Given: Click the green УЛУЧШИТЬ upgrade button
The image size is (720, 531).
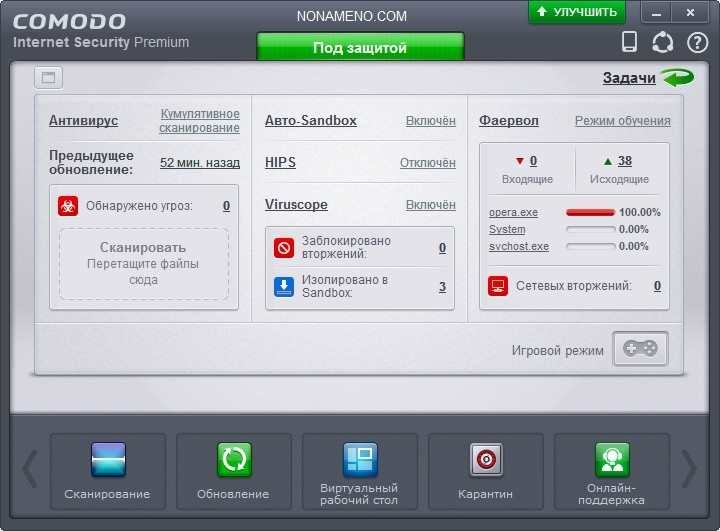Looking at the screenshot, I should pyautogui.click(x=576, y=12).
